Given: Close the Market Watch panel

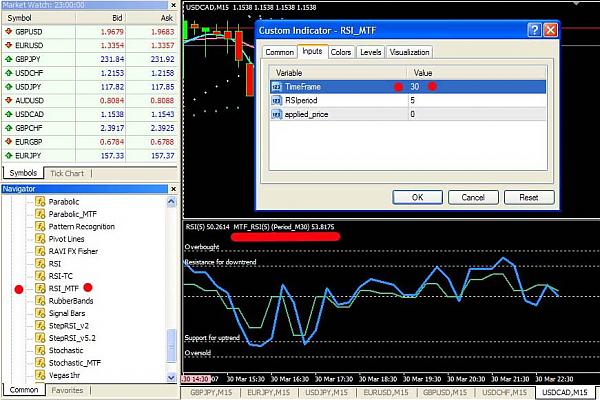Looking at the screenshot, I should 173,5.
